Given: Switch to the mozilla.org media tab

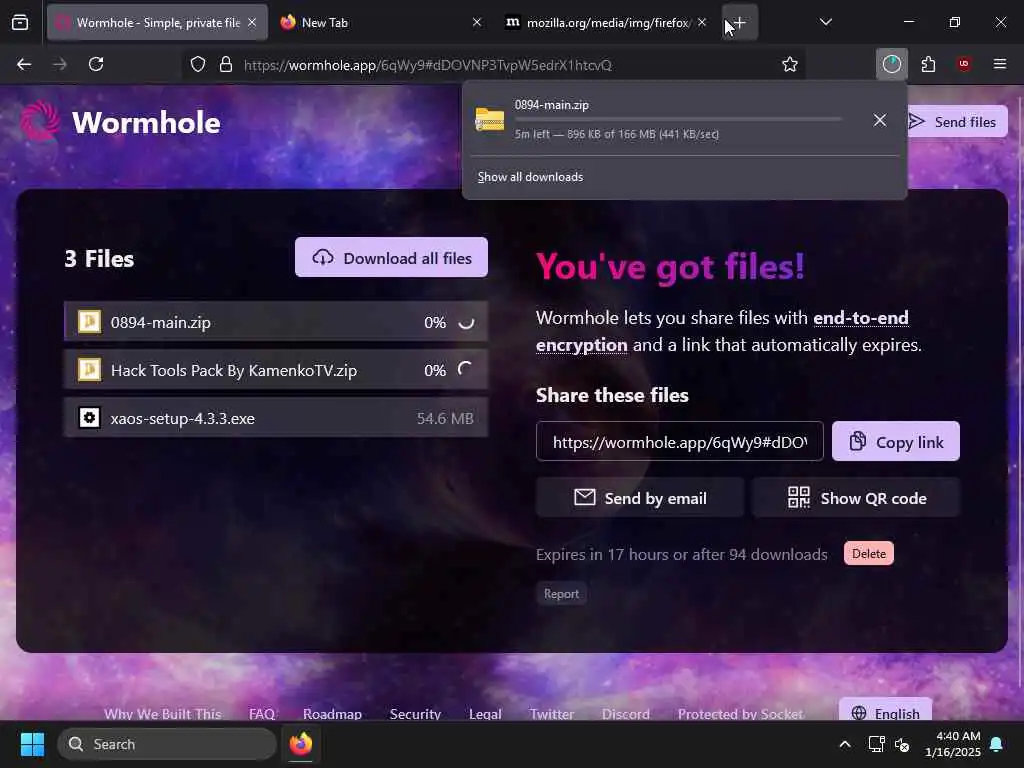Looking at the screenshot, I should tap(606, 22).
